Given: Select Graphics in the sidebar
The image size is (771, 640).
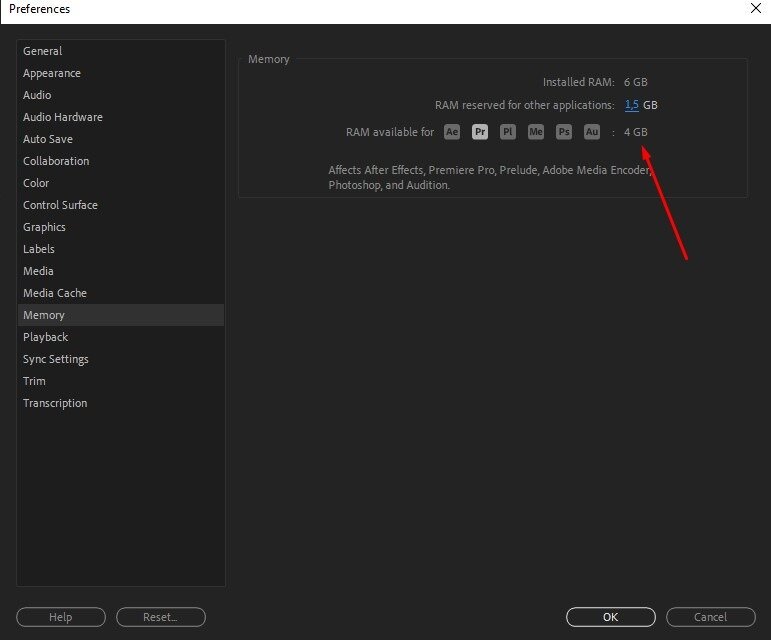Looking at the screenshot, I should [x=121, y=227].
